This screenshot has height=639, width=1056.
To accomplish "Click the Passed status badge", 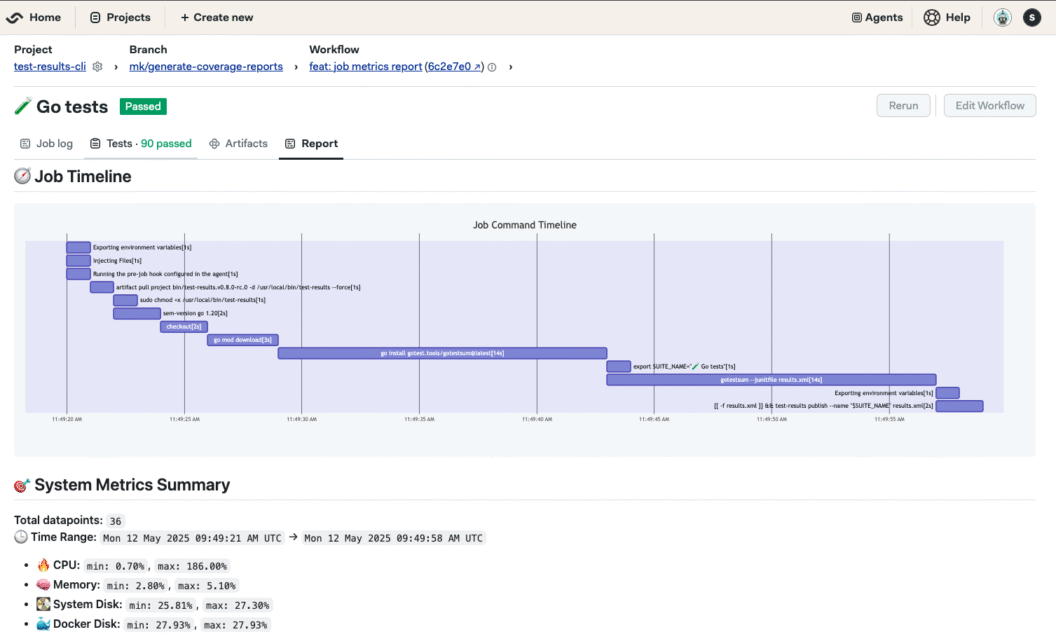I will [x=143, y=106].
